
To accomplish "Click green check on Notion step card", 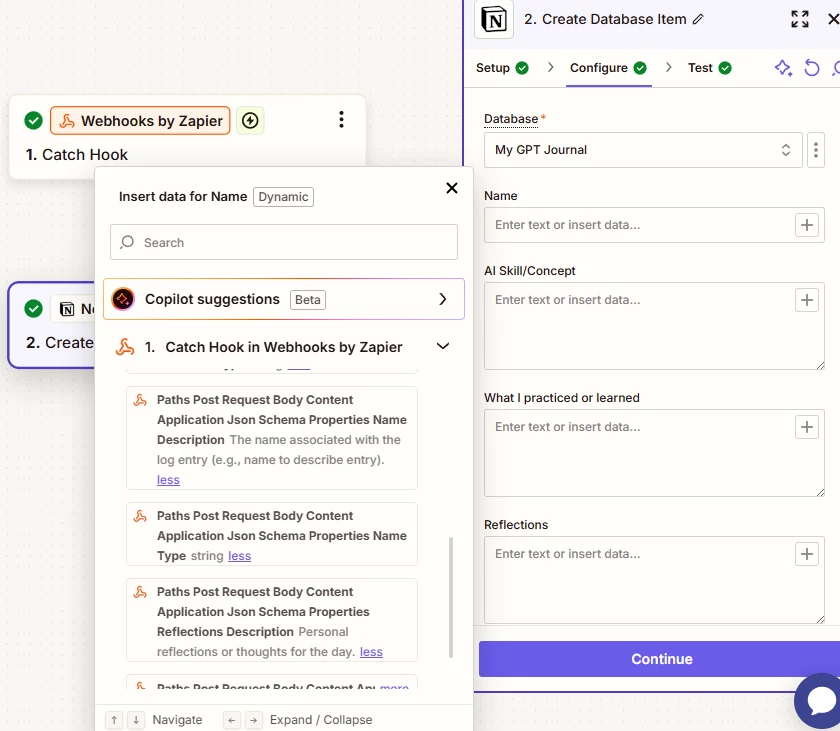I will pyautogui.click(x=33, y=308).
